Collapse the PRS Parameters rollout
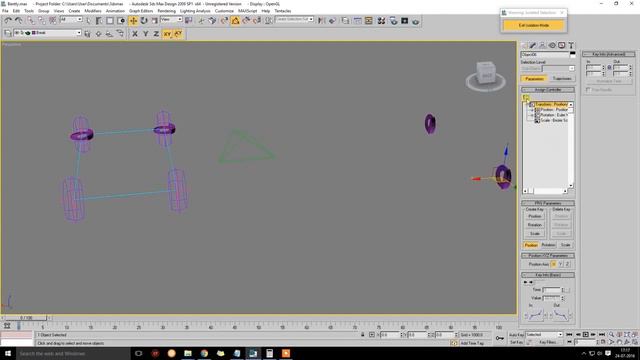This screenshot has width=640, height=360. click(x=548, y=203)
